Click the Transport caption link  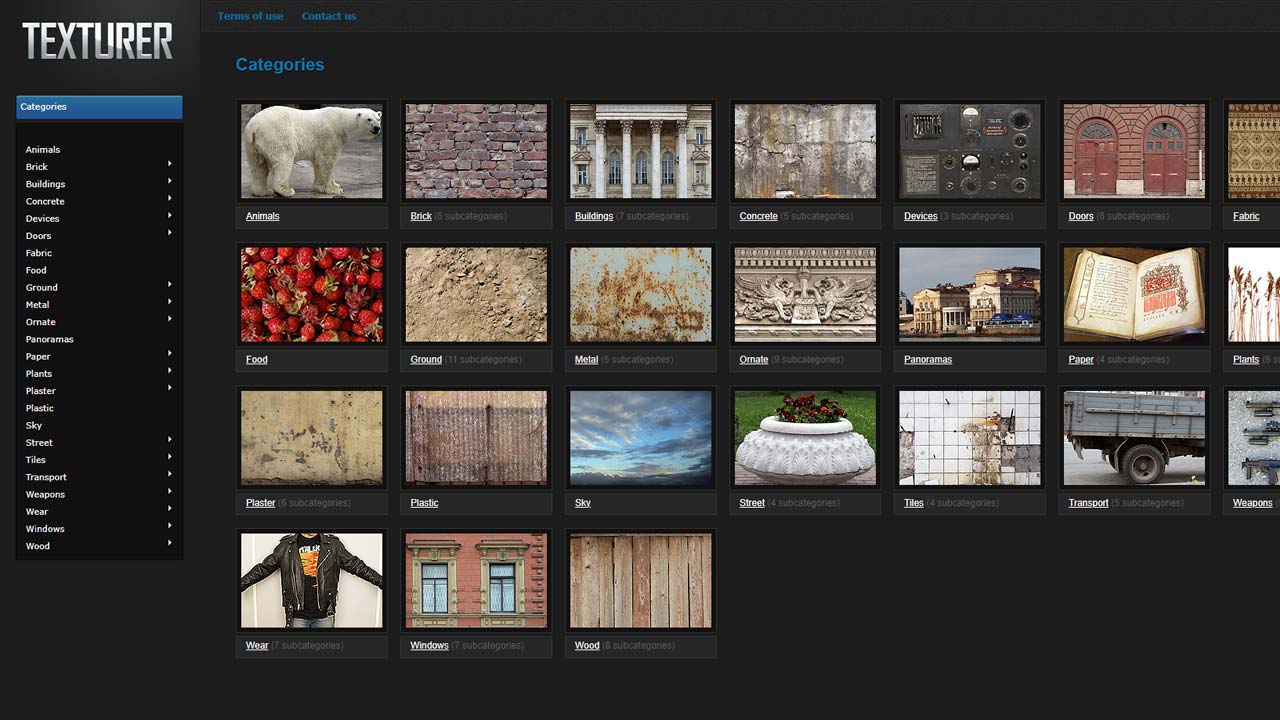pos(1088,503)
